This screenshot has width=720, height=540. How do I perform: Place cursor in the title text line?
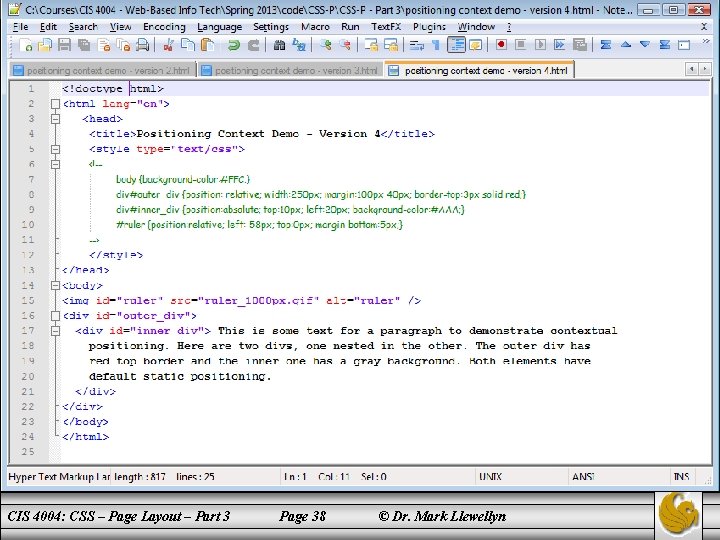262,134
